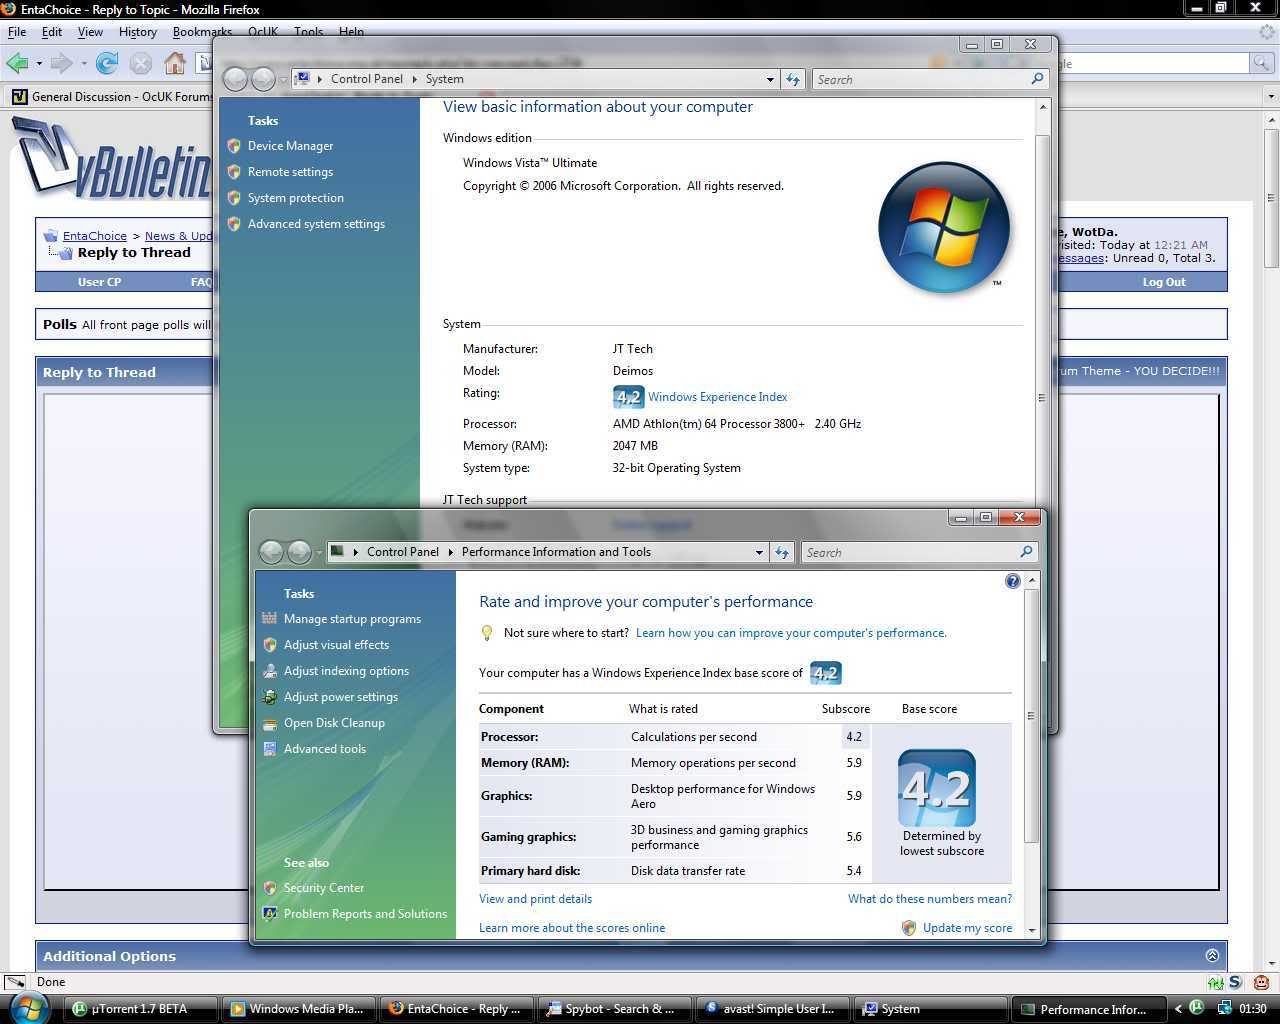Screen dimensions: 1280x1024
Task: Switch to Spybot taskbar button
Action: click(615, 1009)
